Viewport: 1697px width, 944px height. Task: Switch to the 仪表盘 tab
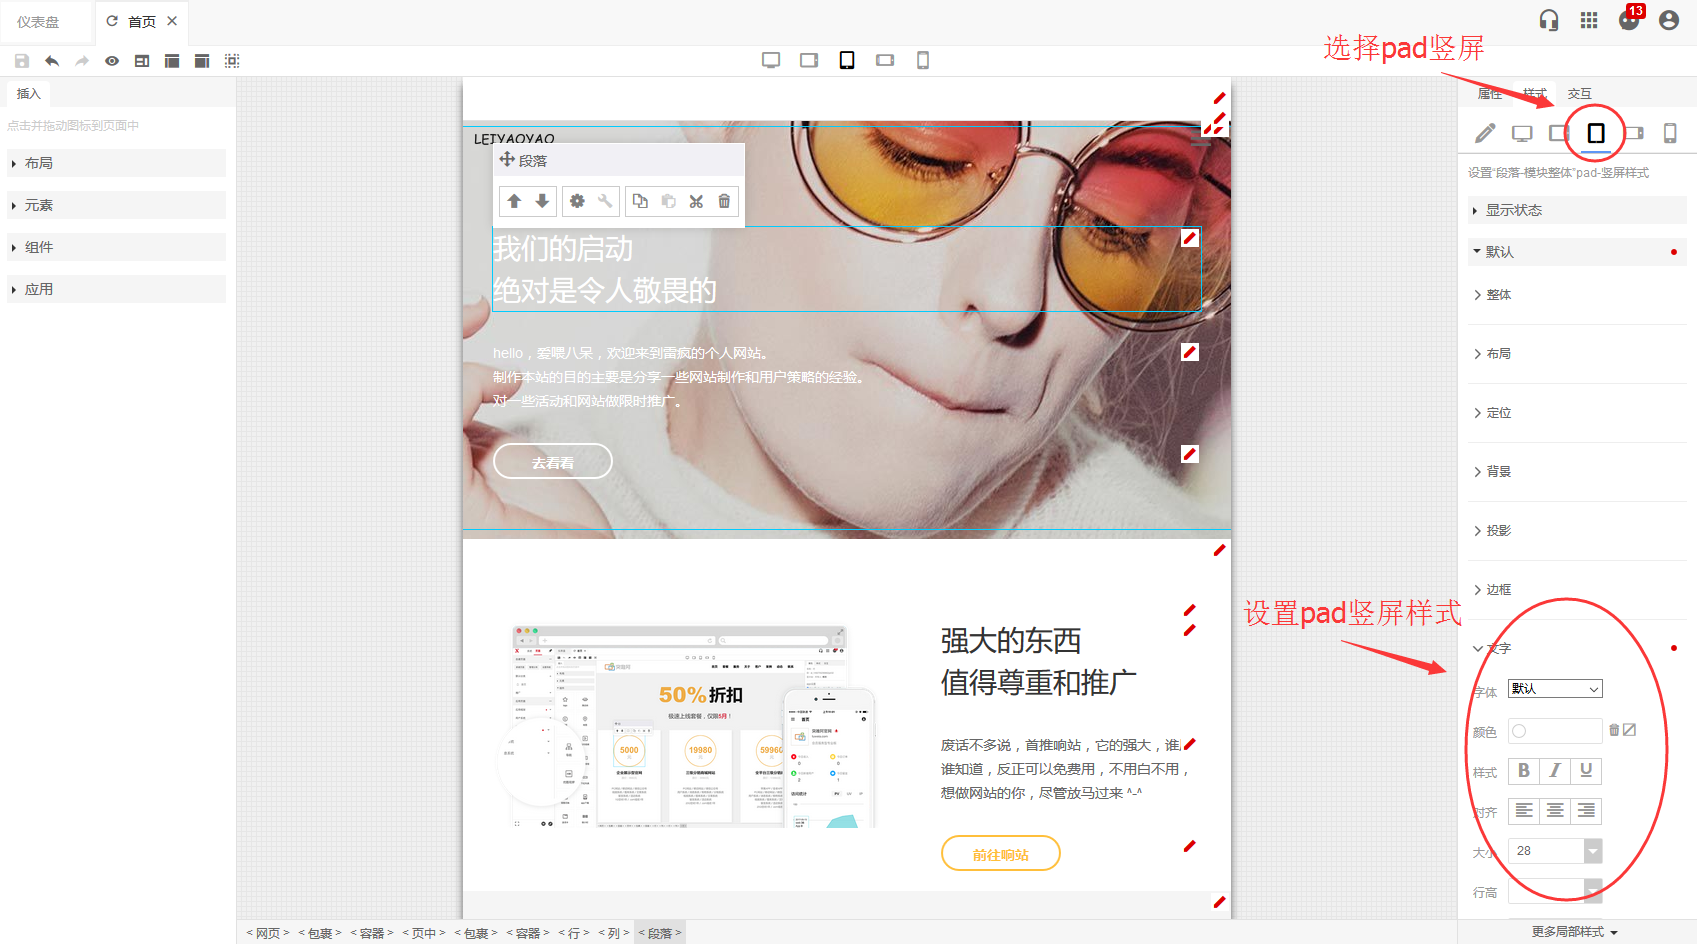[38, 21]
